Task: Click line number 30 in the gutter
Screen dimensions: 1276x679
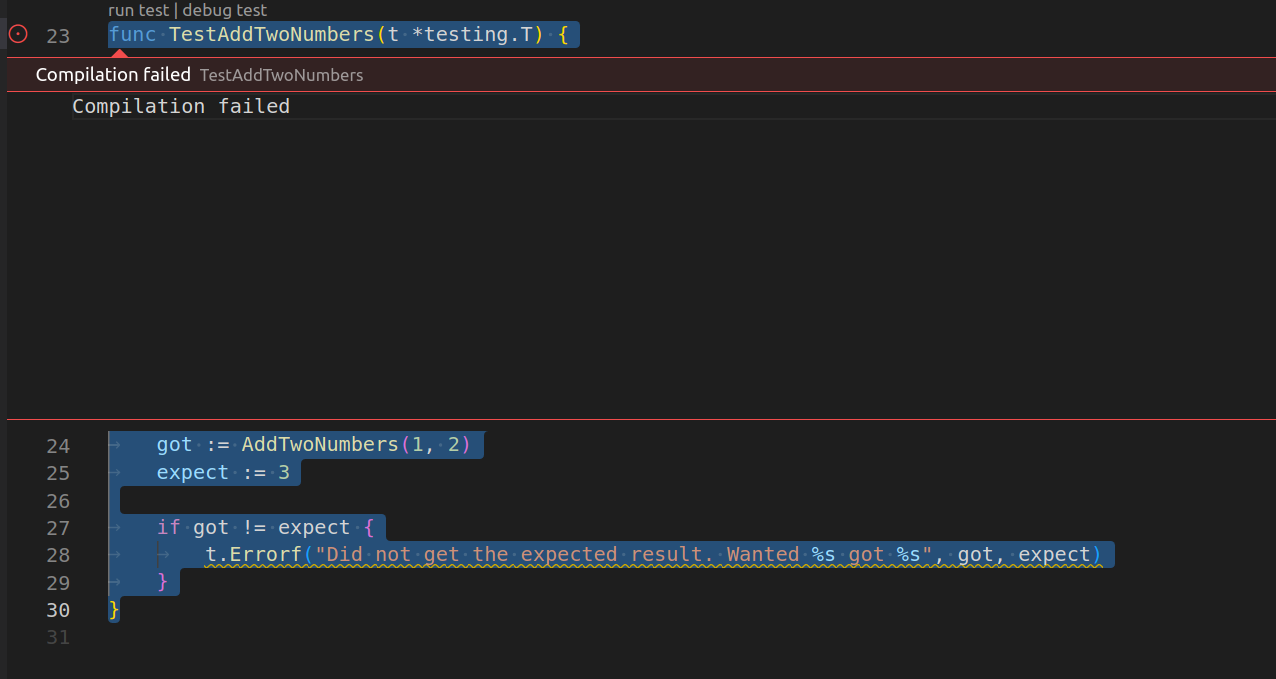Action: pyautogui.click(x=58, y=610)
